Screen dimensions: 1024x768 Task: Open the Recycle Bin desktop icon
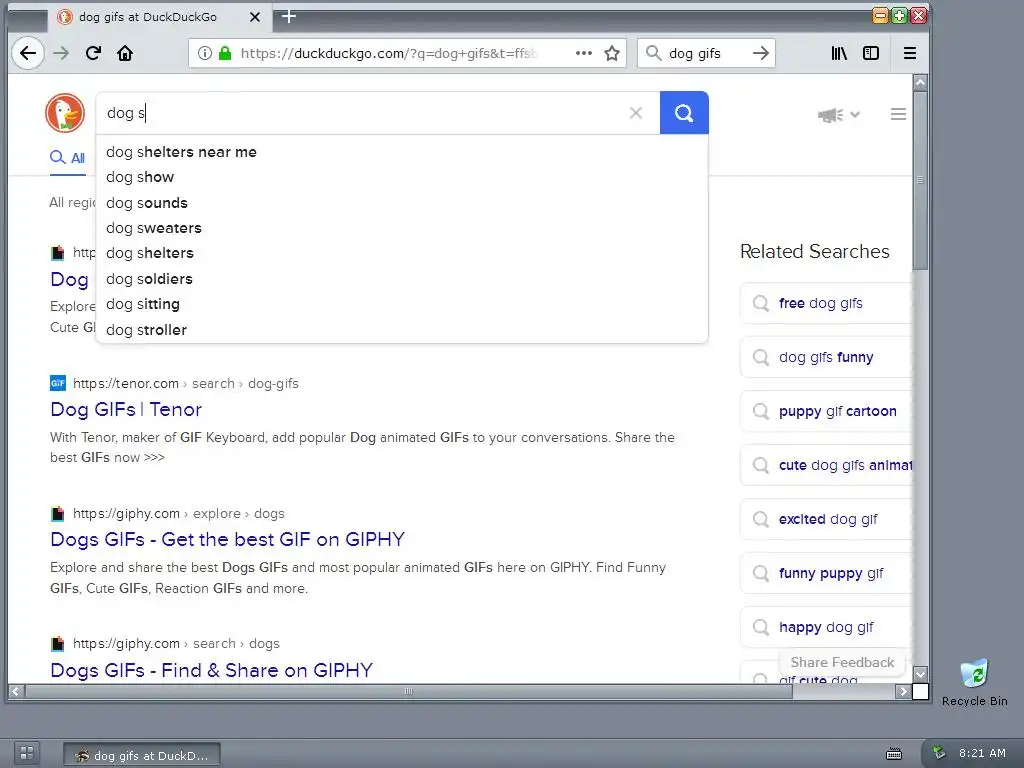tap(974, 683)
